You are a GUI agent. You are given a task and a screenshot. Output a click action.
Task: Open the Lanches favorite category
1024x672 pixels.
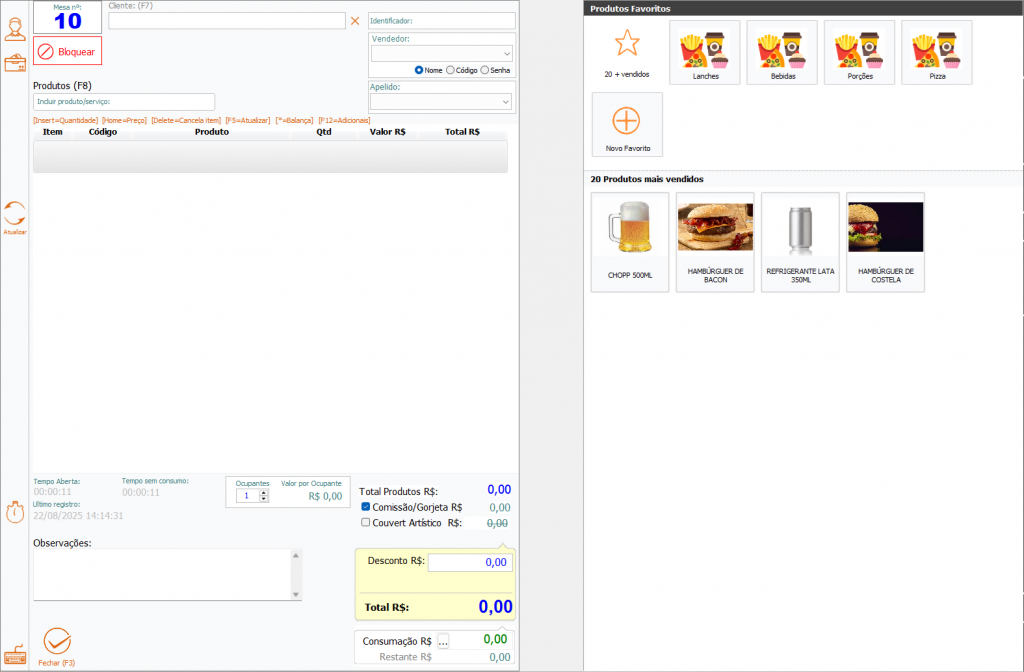point(705,52)
